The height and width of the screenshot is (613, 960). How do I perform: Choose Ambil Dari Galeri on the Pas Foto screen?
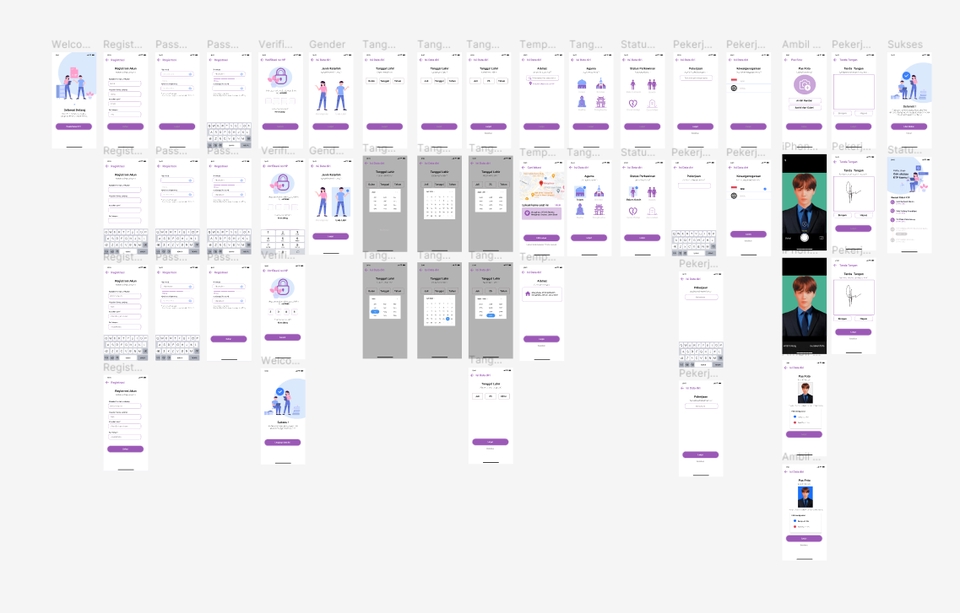(x=804, y=106)
